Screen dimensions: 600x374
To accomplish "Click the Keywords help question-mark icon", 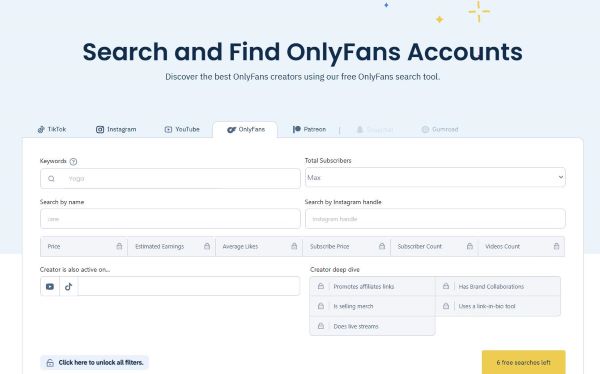I will [x=73, y=162].
